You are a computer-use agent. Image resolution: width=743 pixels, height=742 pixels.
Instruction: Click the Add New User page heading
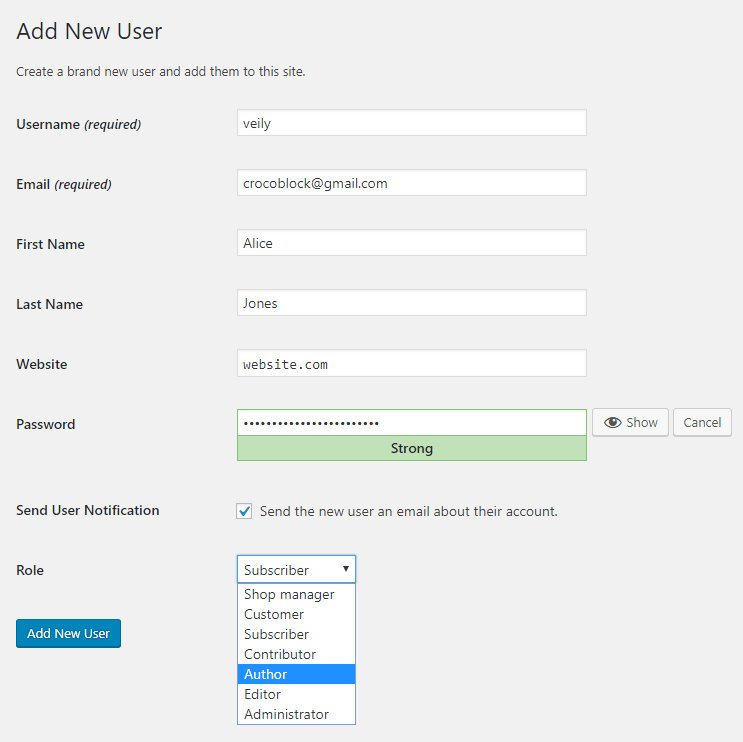tap(89, 31)
